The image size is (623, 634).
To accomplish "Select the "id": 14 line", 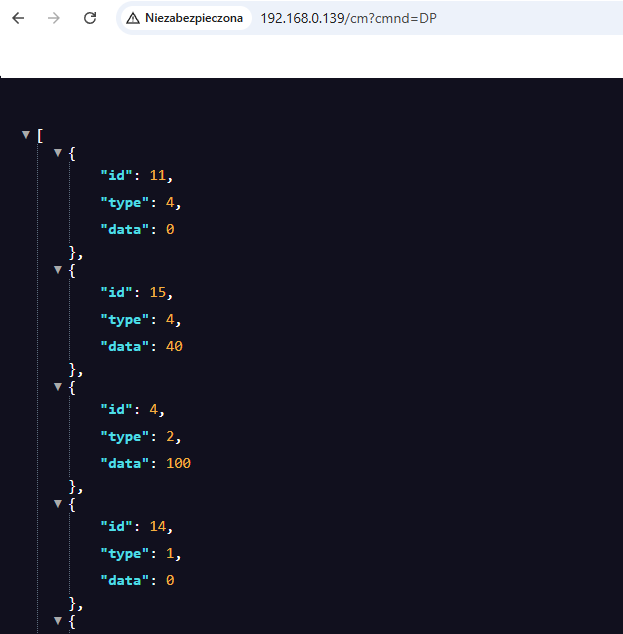I will pos(137,526).
